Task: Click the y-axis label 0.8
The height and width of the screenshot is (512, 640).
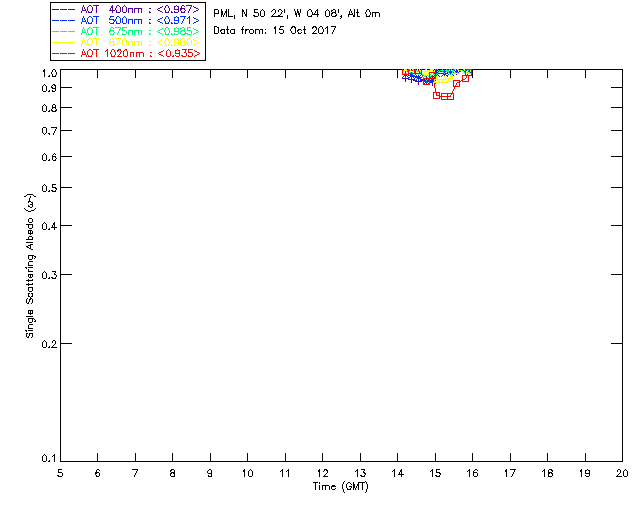Action: coord(49,109)
